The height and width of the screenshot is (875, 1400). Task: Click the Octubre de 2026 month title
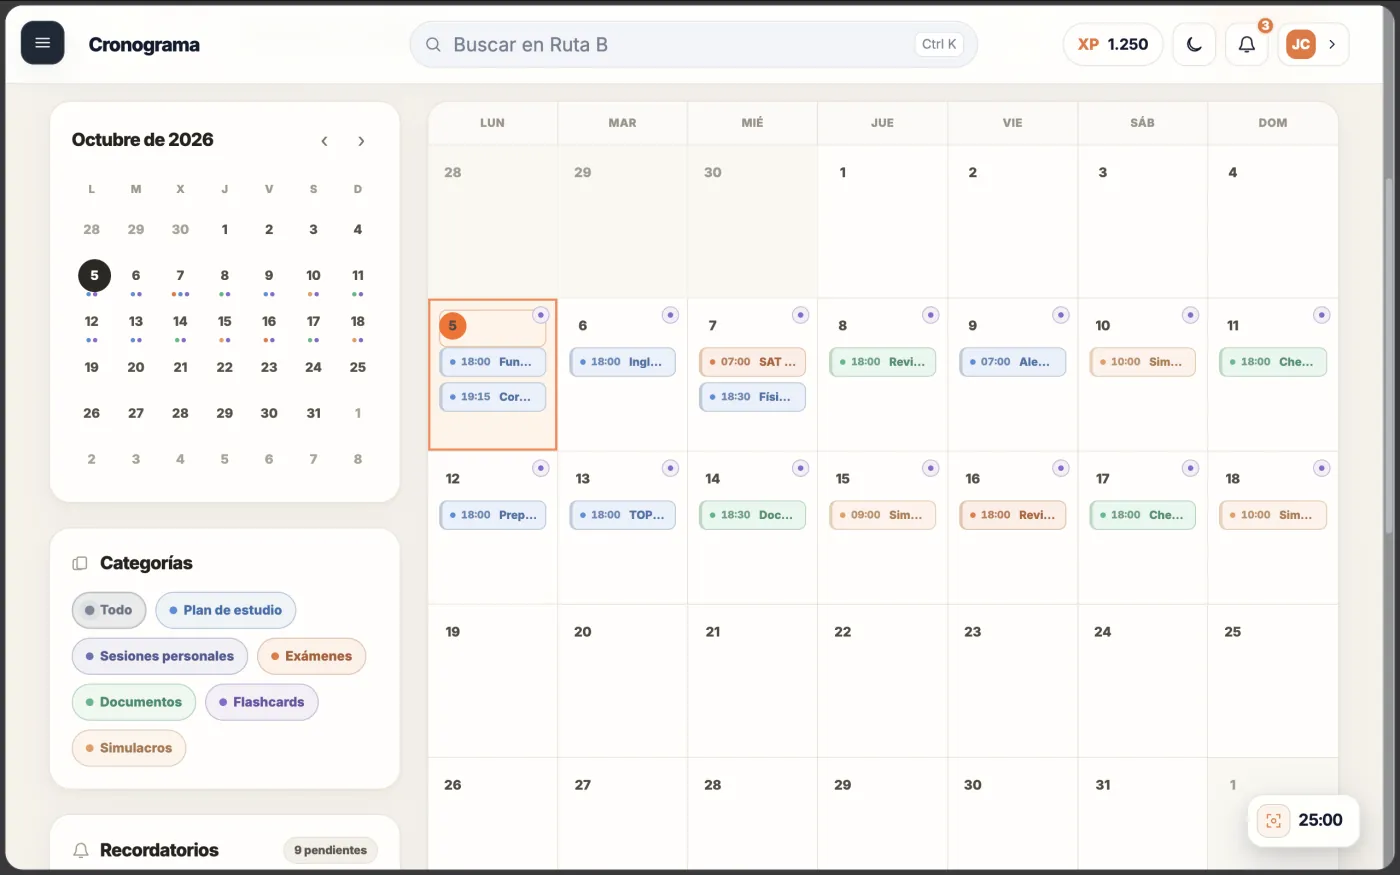pos(143,140)
